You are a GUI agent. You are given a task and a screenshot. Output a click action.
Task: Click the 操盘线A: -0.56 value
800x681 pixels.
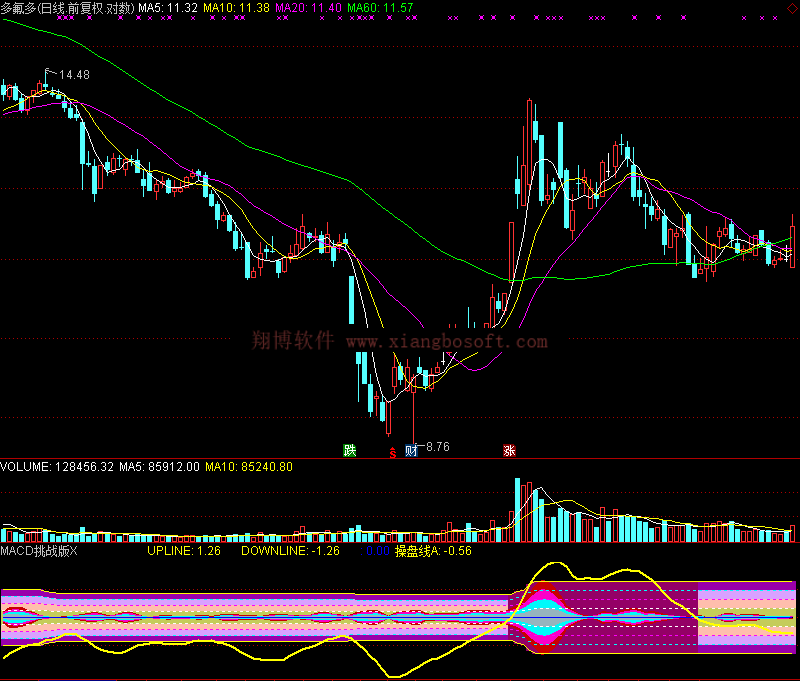coord(433,551)
